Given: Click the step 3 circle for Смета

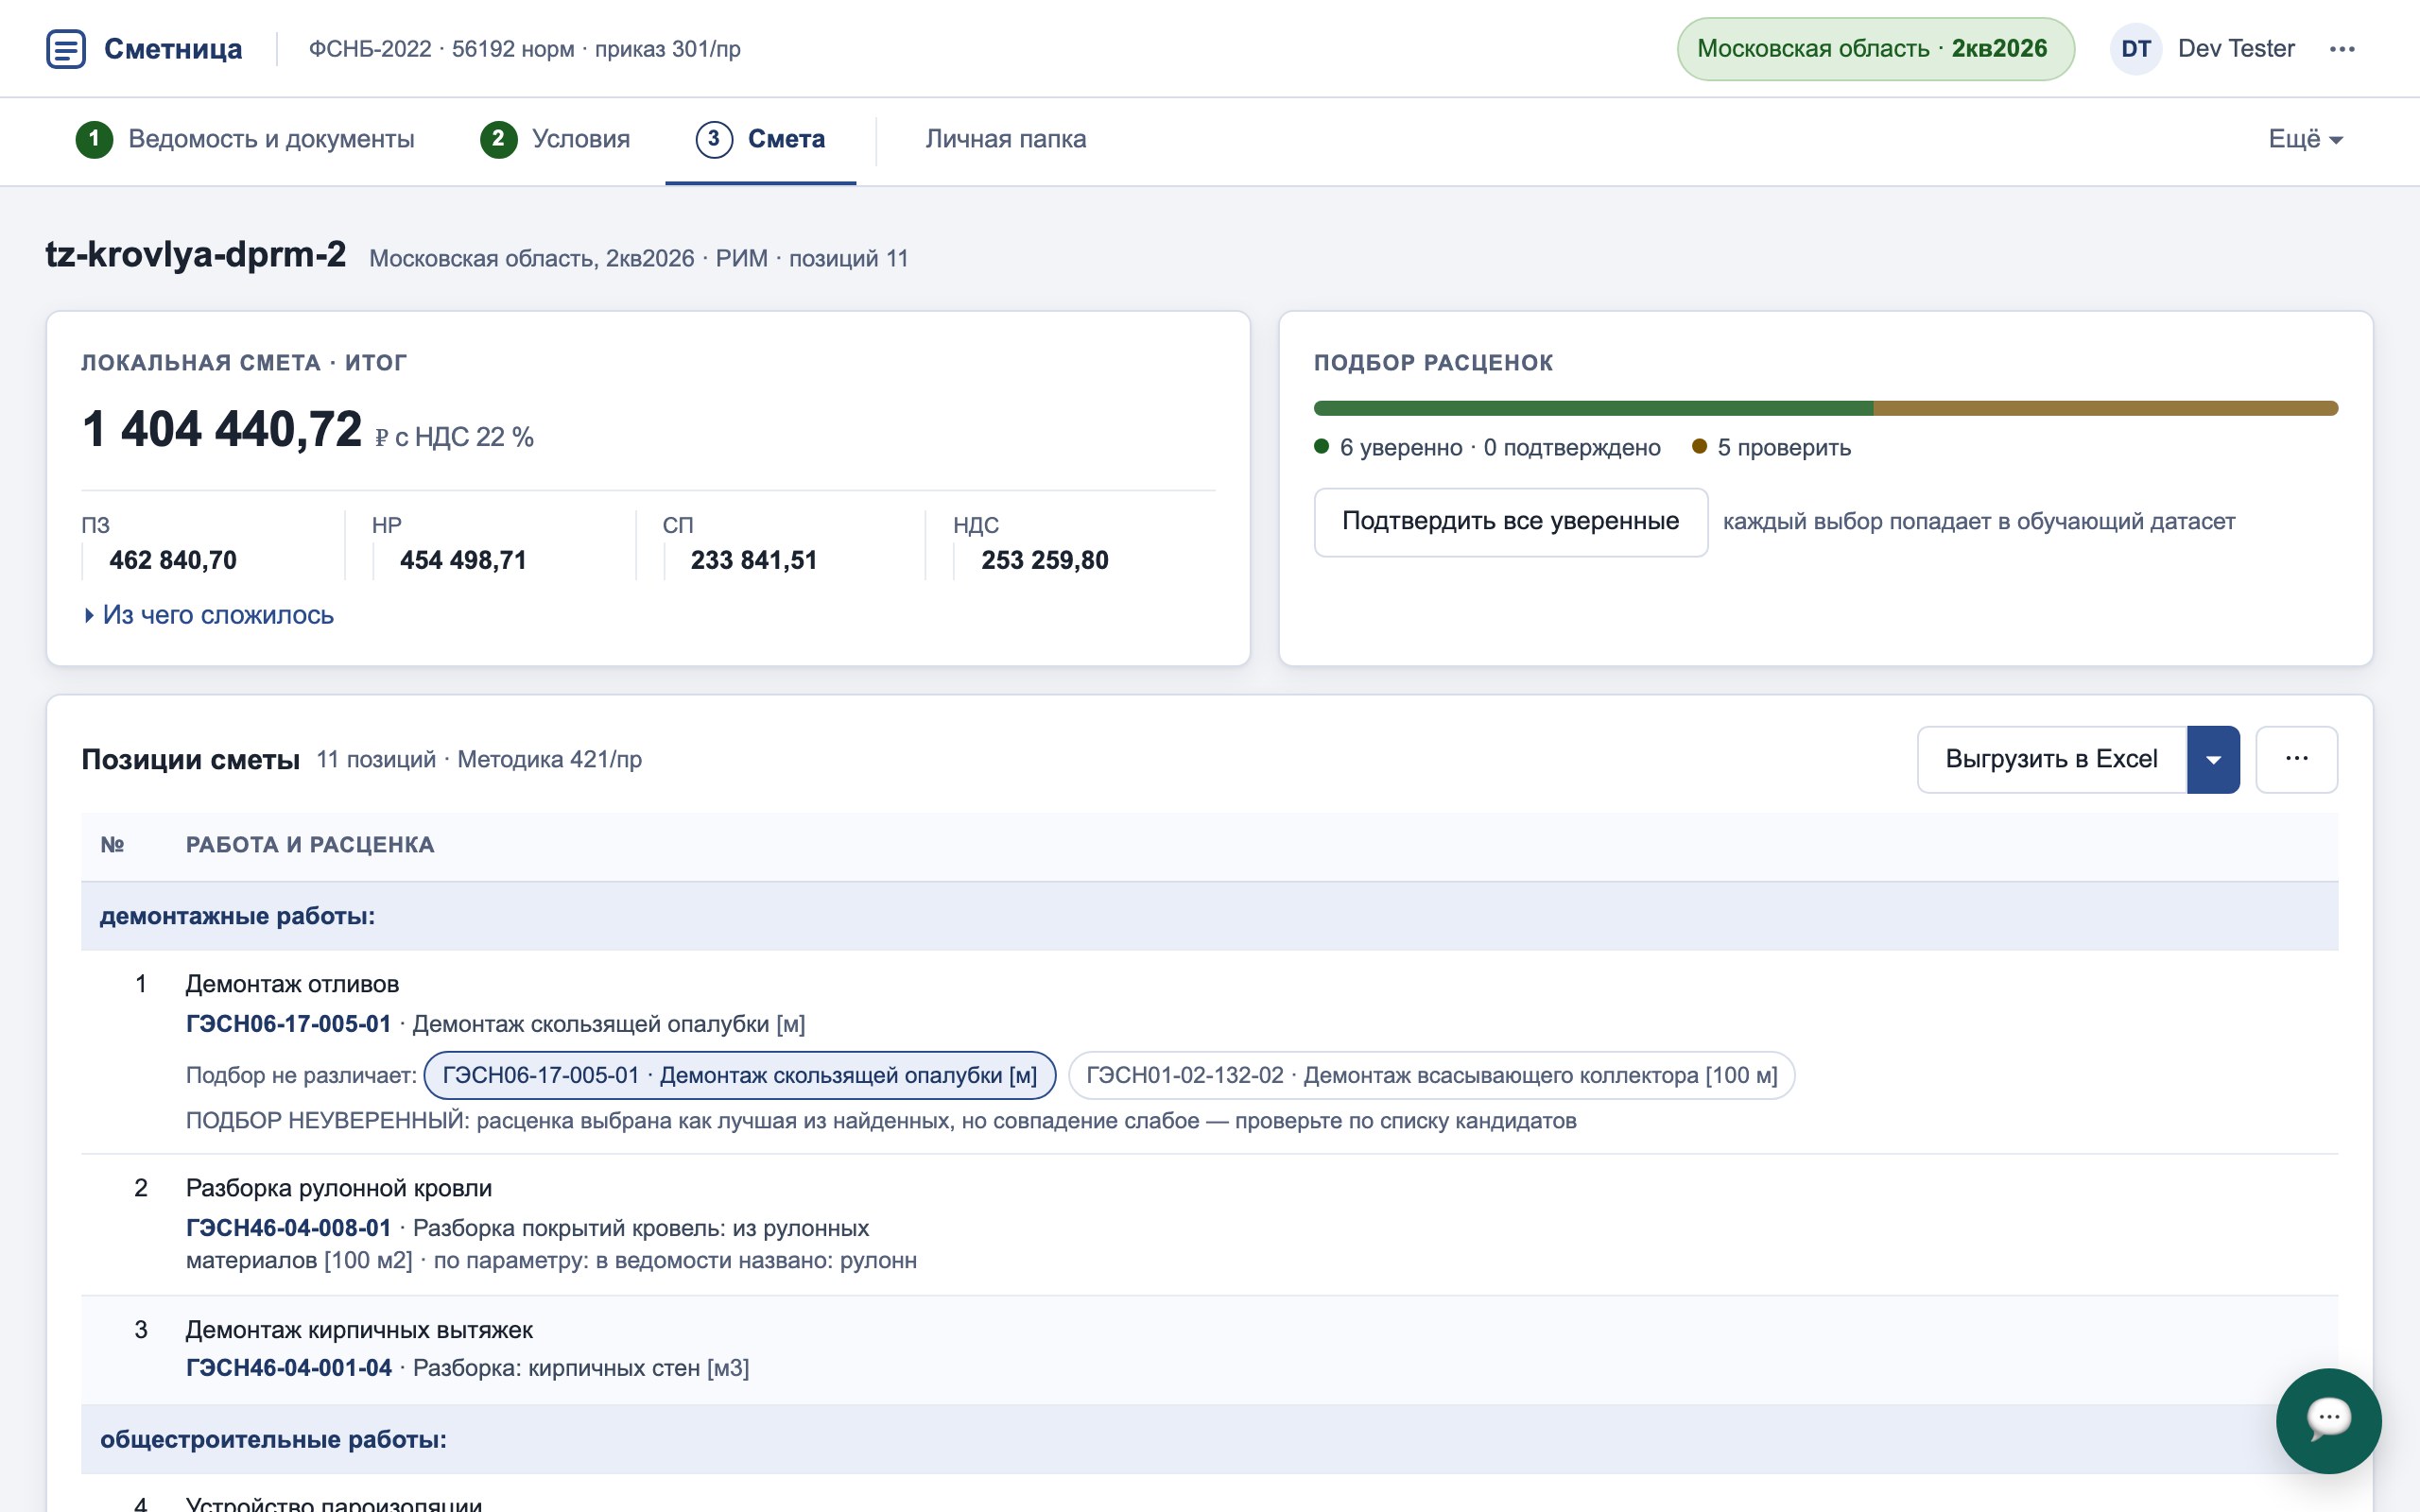Looking at the screenshot, I should point(714,139).
